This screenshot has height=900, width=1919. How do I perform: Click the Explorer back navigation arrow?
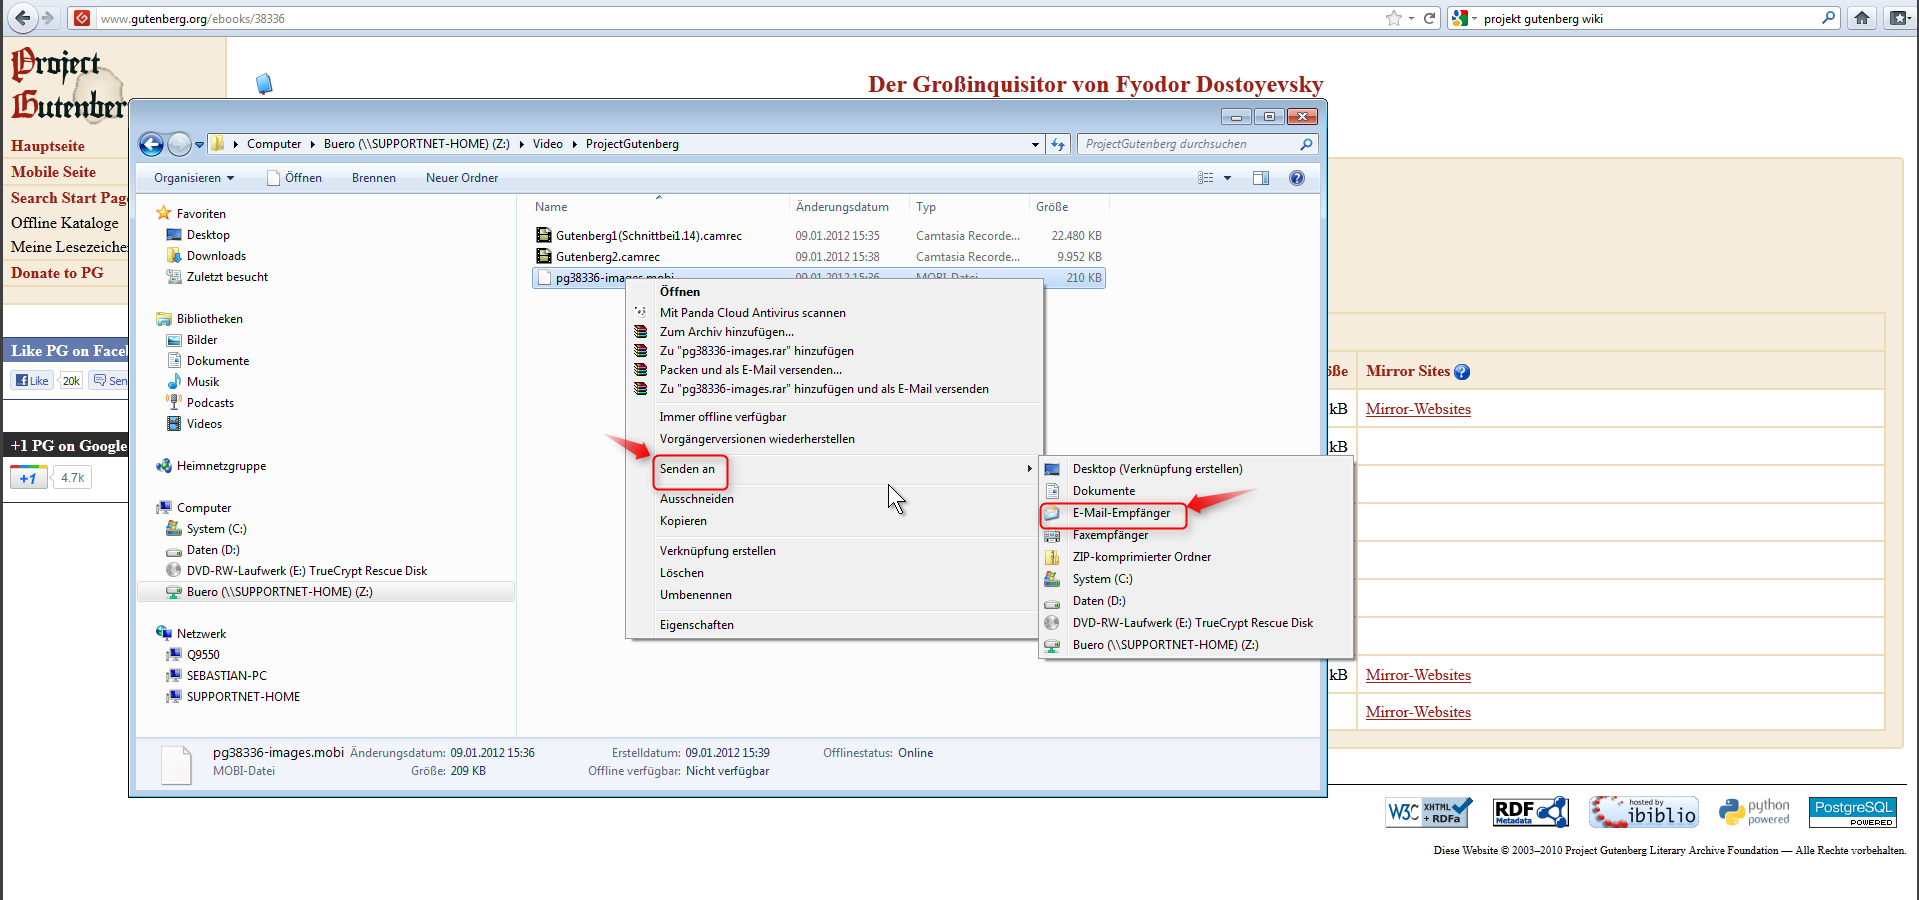pyautogui.click(x=151, y=144)
